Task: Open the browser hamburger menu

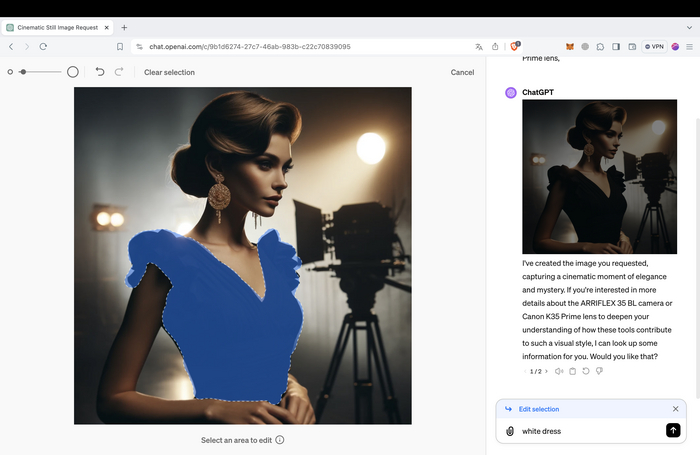Action: click(690, 46)
